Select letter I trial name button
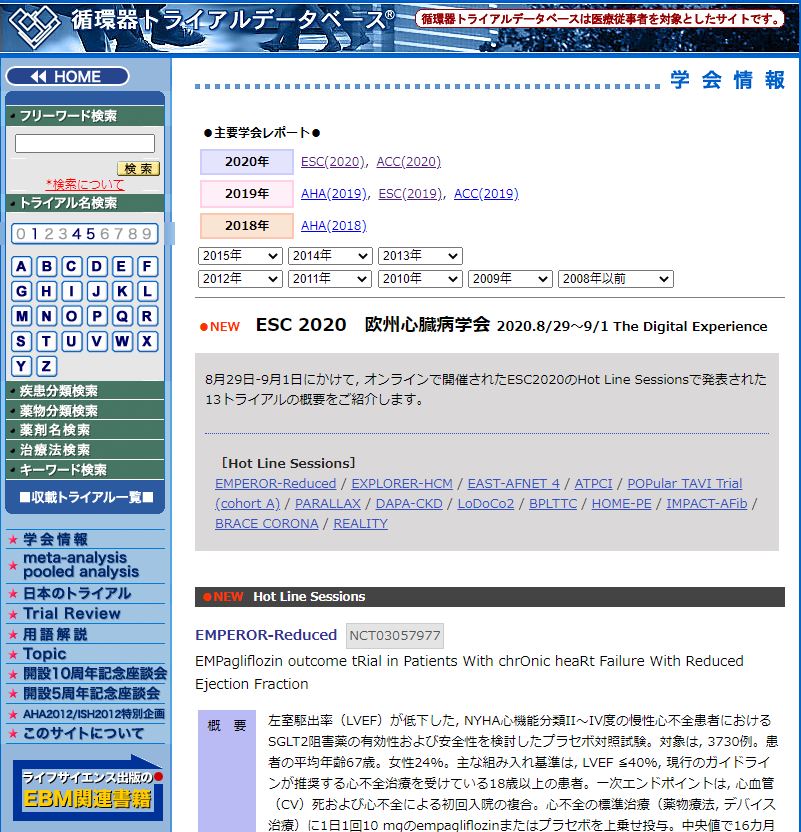The height and width of the screenshot is (832, 801). 72,291
